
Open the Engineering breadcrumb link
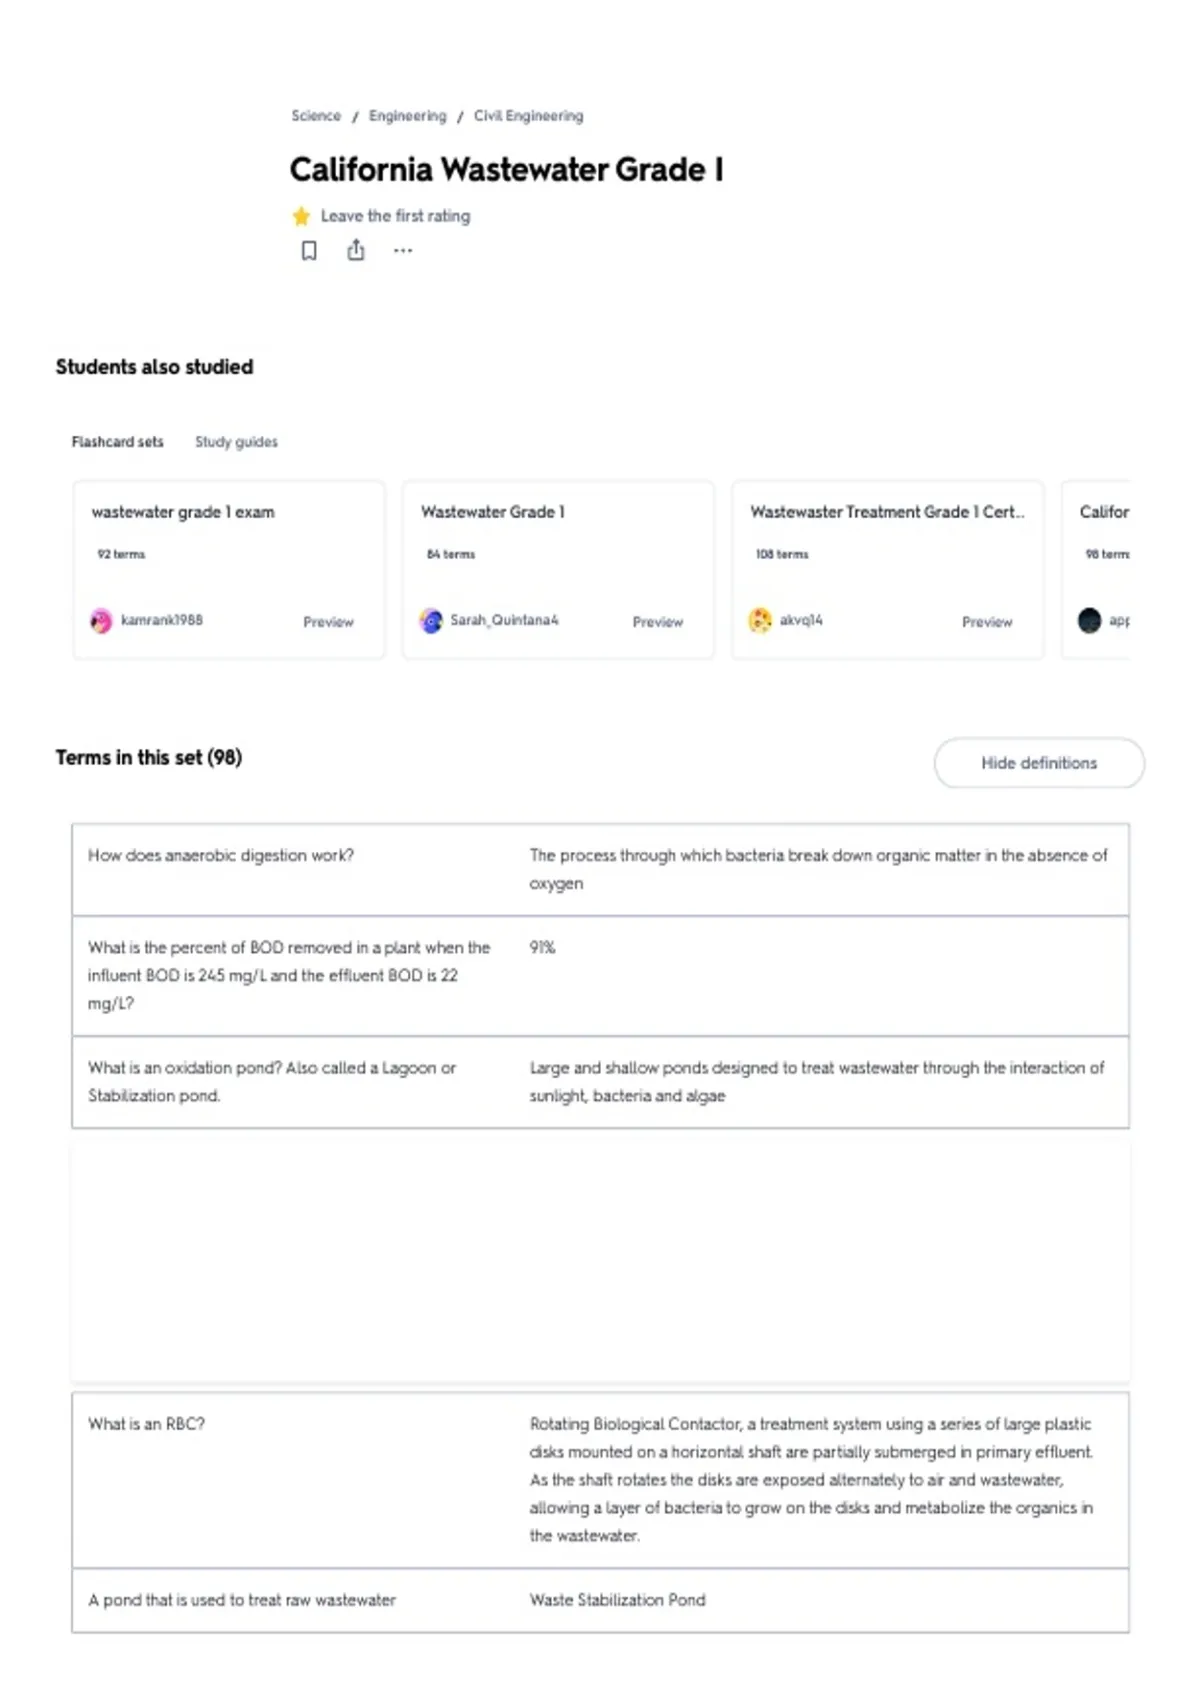click(407, 116)
